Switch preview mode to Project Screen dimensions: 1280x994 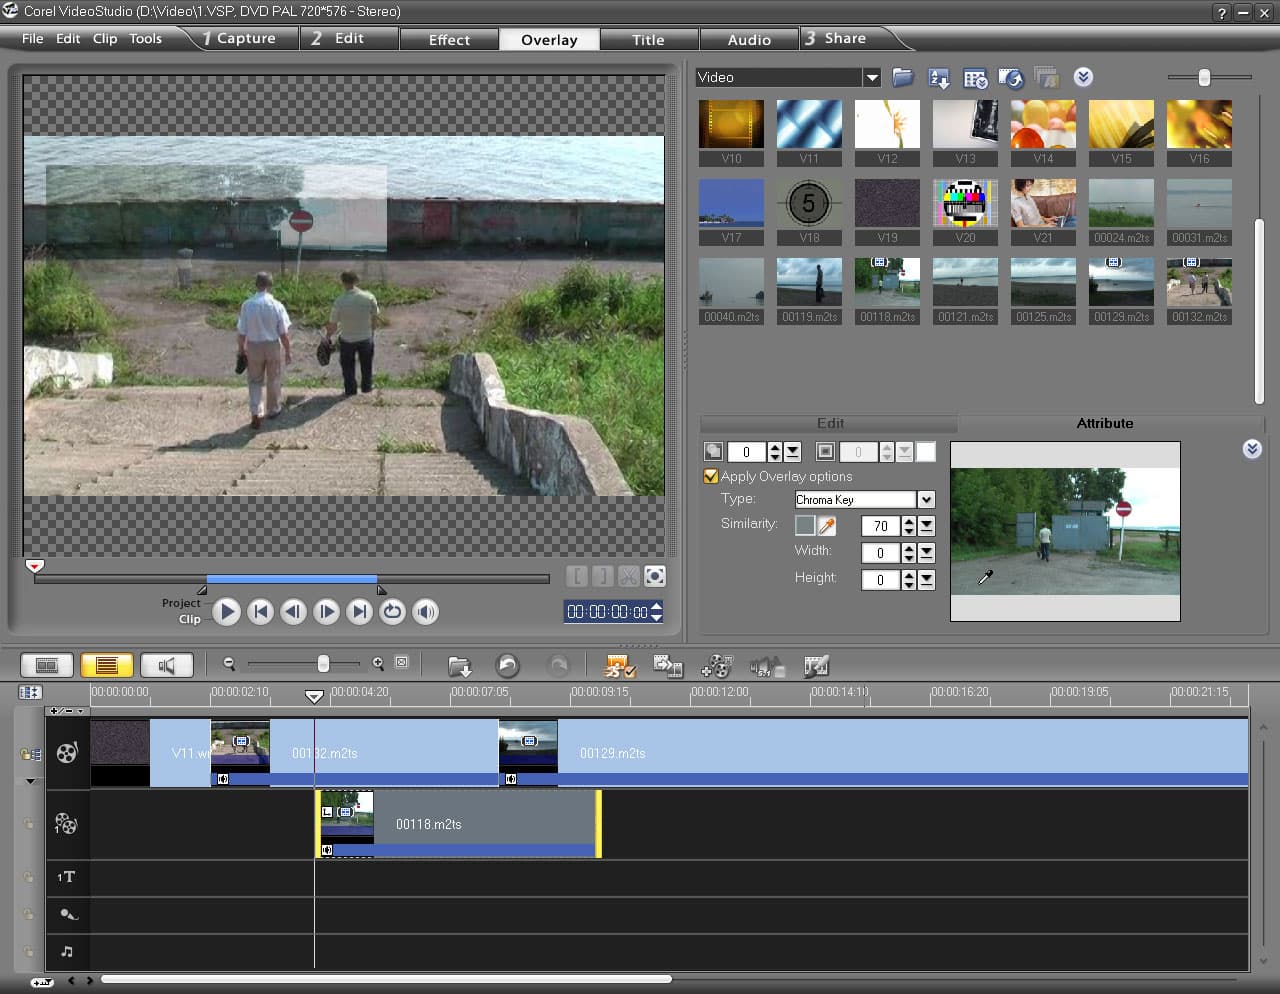(x=181, y=603)
